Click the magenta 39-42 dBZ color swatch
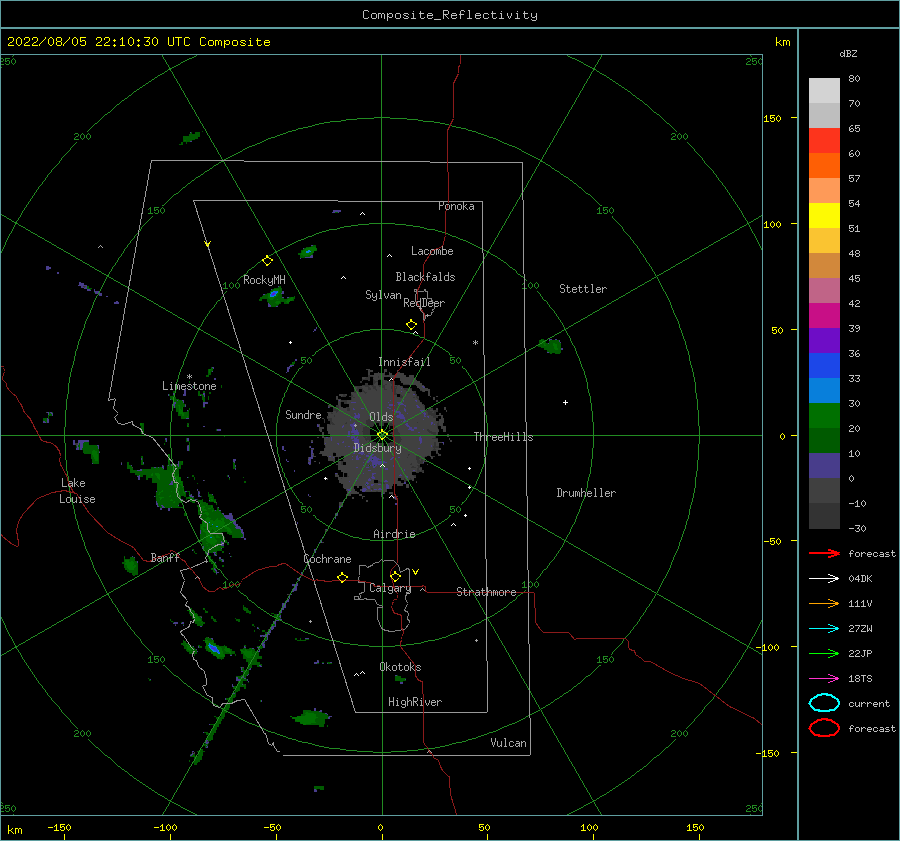The image size is (900, 841). 824,316
